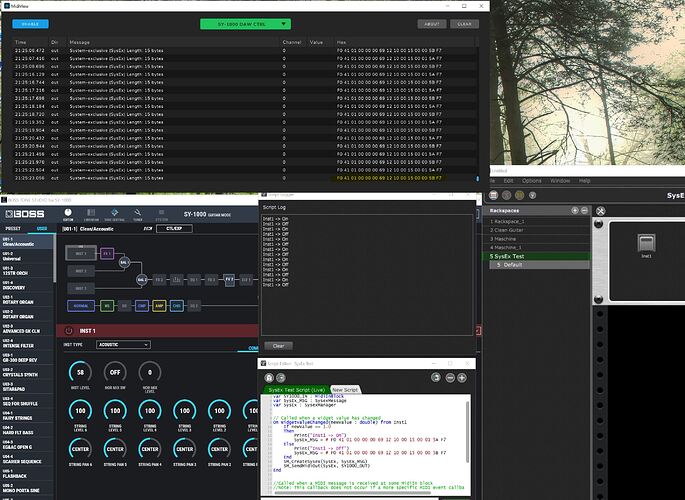Select the blue CMP block in the chain
The height and width of the screenshot is (500, 685).
click(x=142, y=306)
